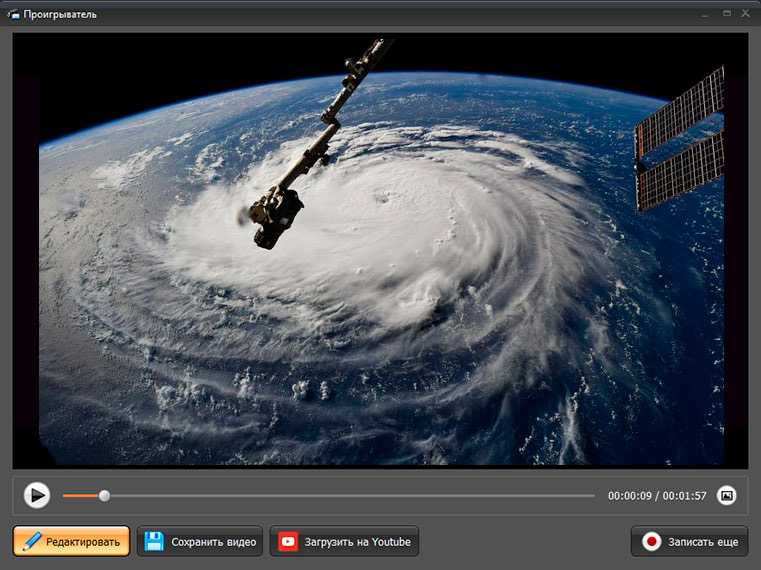Click the red record circle icon
The height and width of the screenshot is (570, 761).
tap(651, 541)
